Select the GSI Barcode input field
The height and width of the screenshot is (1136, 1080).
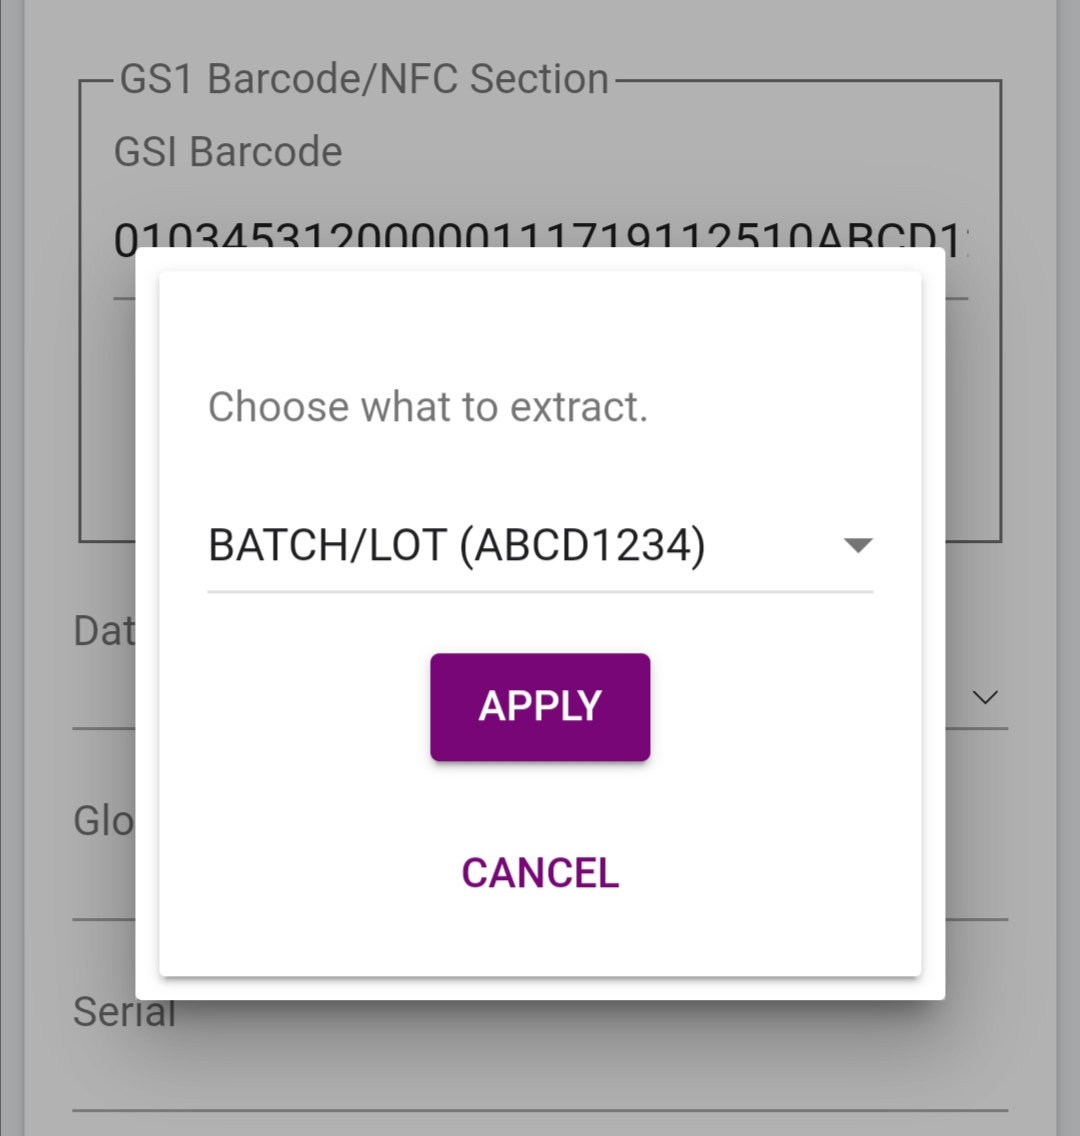tap(540, 235)
